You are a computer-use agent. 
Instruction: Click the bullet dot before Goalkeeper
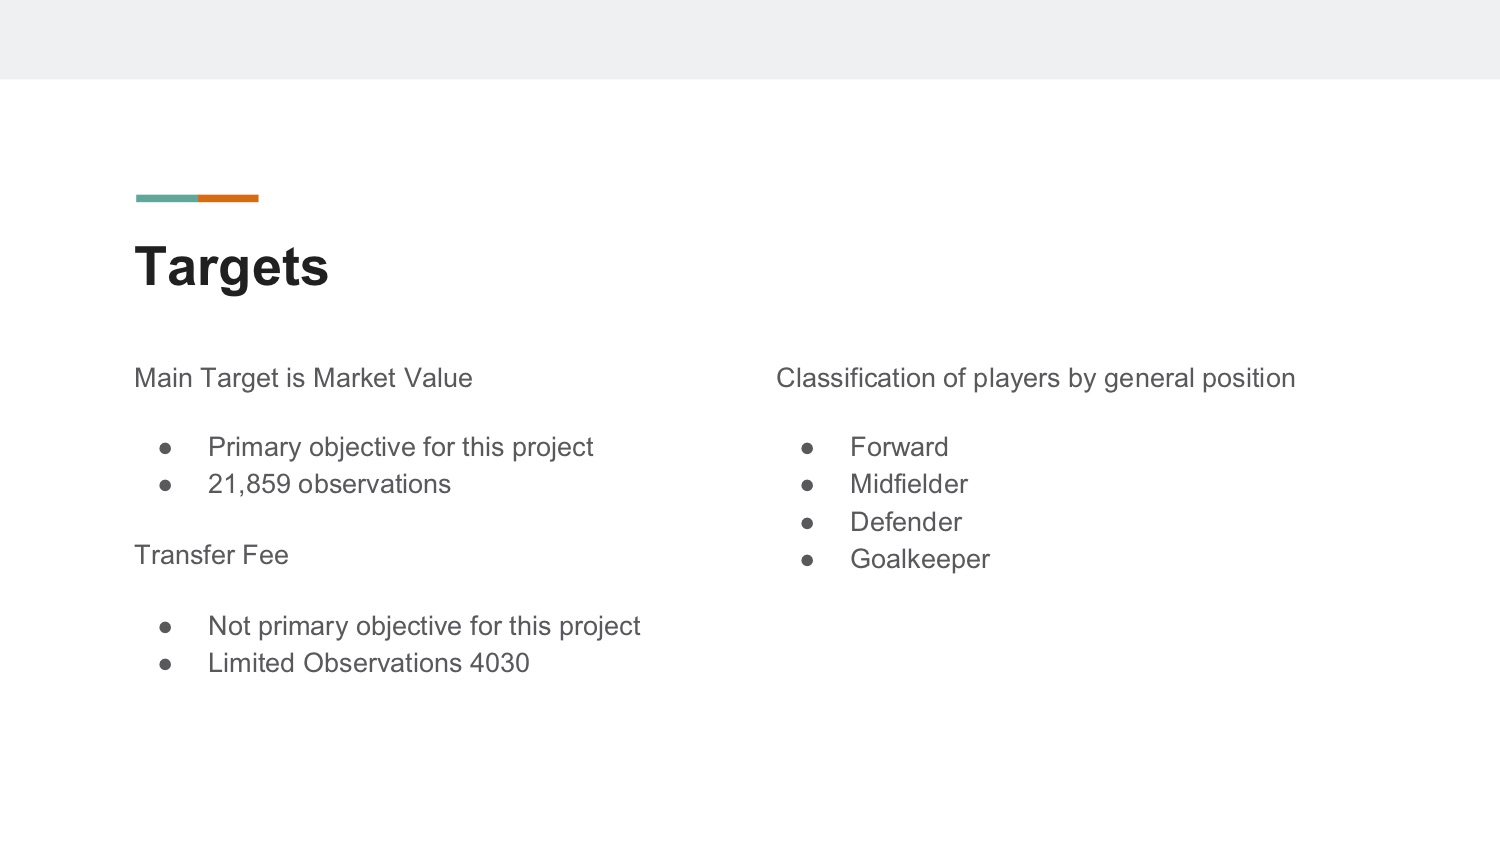pyautogui.click(x=808, y=560)
